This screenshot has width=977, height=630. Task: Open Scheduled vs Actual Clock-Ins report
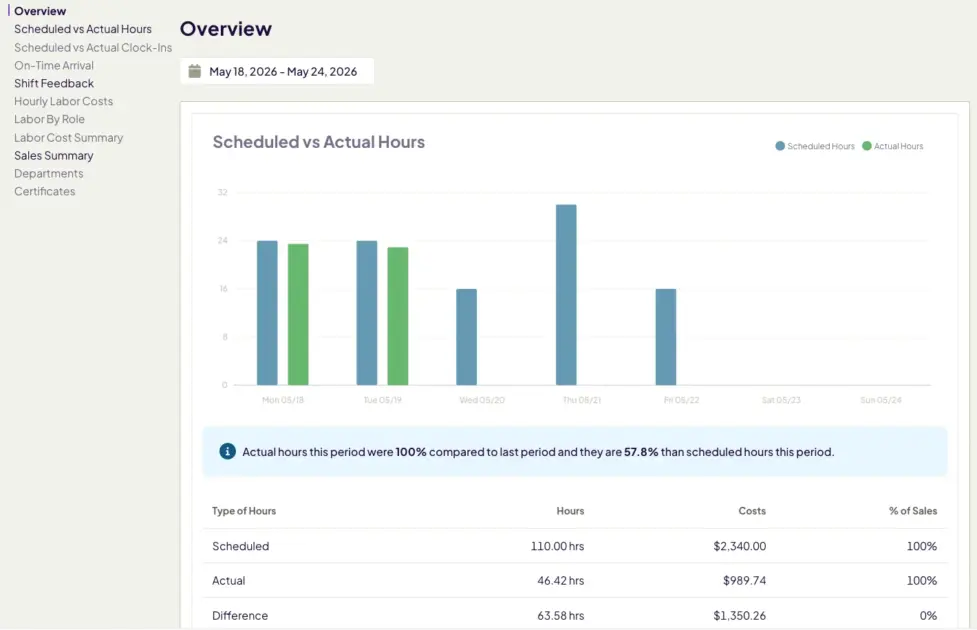(x=93, y=47)
